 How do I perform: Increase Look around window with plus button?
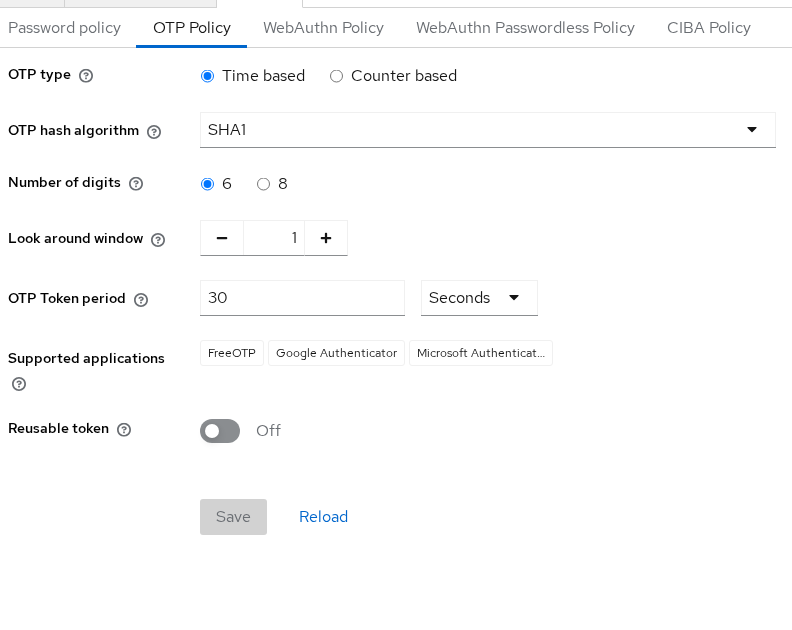coord(326,238)
